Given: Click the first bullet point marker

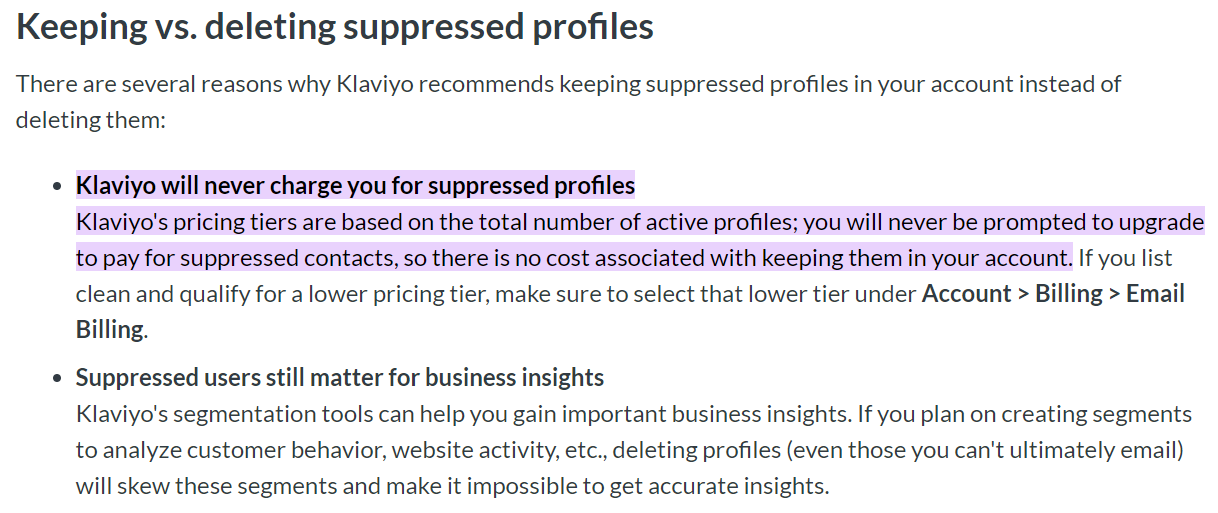Looking at the screenshot, I should (x=55, y=186).
